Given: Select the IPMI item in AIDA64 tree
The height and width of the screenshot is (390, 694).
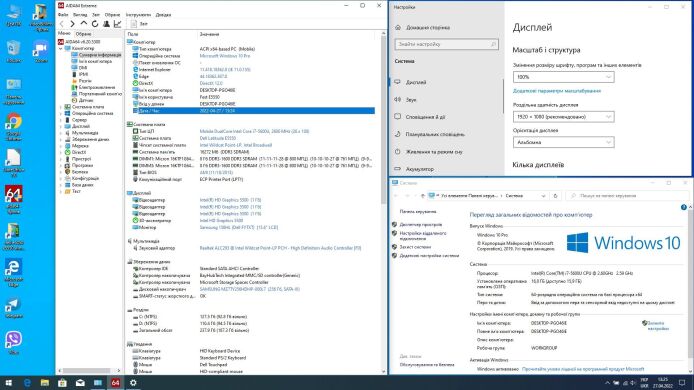Looking at the screenshot, I should pyautogui.click(x=80, y=74).
